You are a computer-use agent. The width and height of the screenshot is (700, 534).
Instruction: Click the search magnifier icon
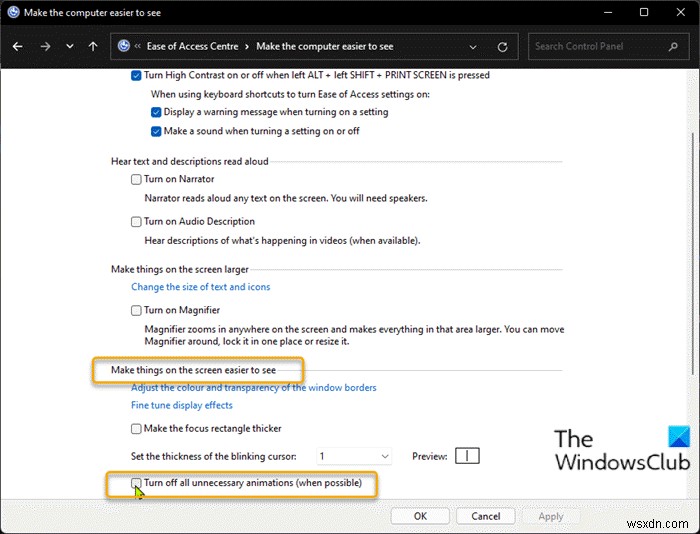tap(673, 46)
